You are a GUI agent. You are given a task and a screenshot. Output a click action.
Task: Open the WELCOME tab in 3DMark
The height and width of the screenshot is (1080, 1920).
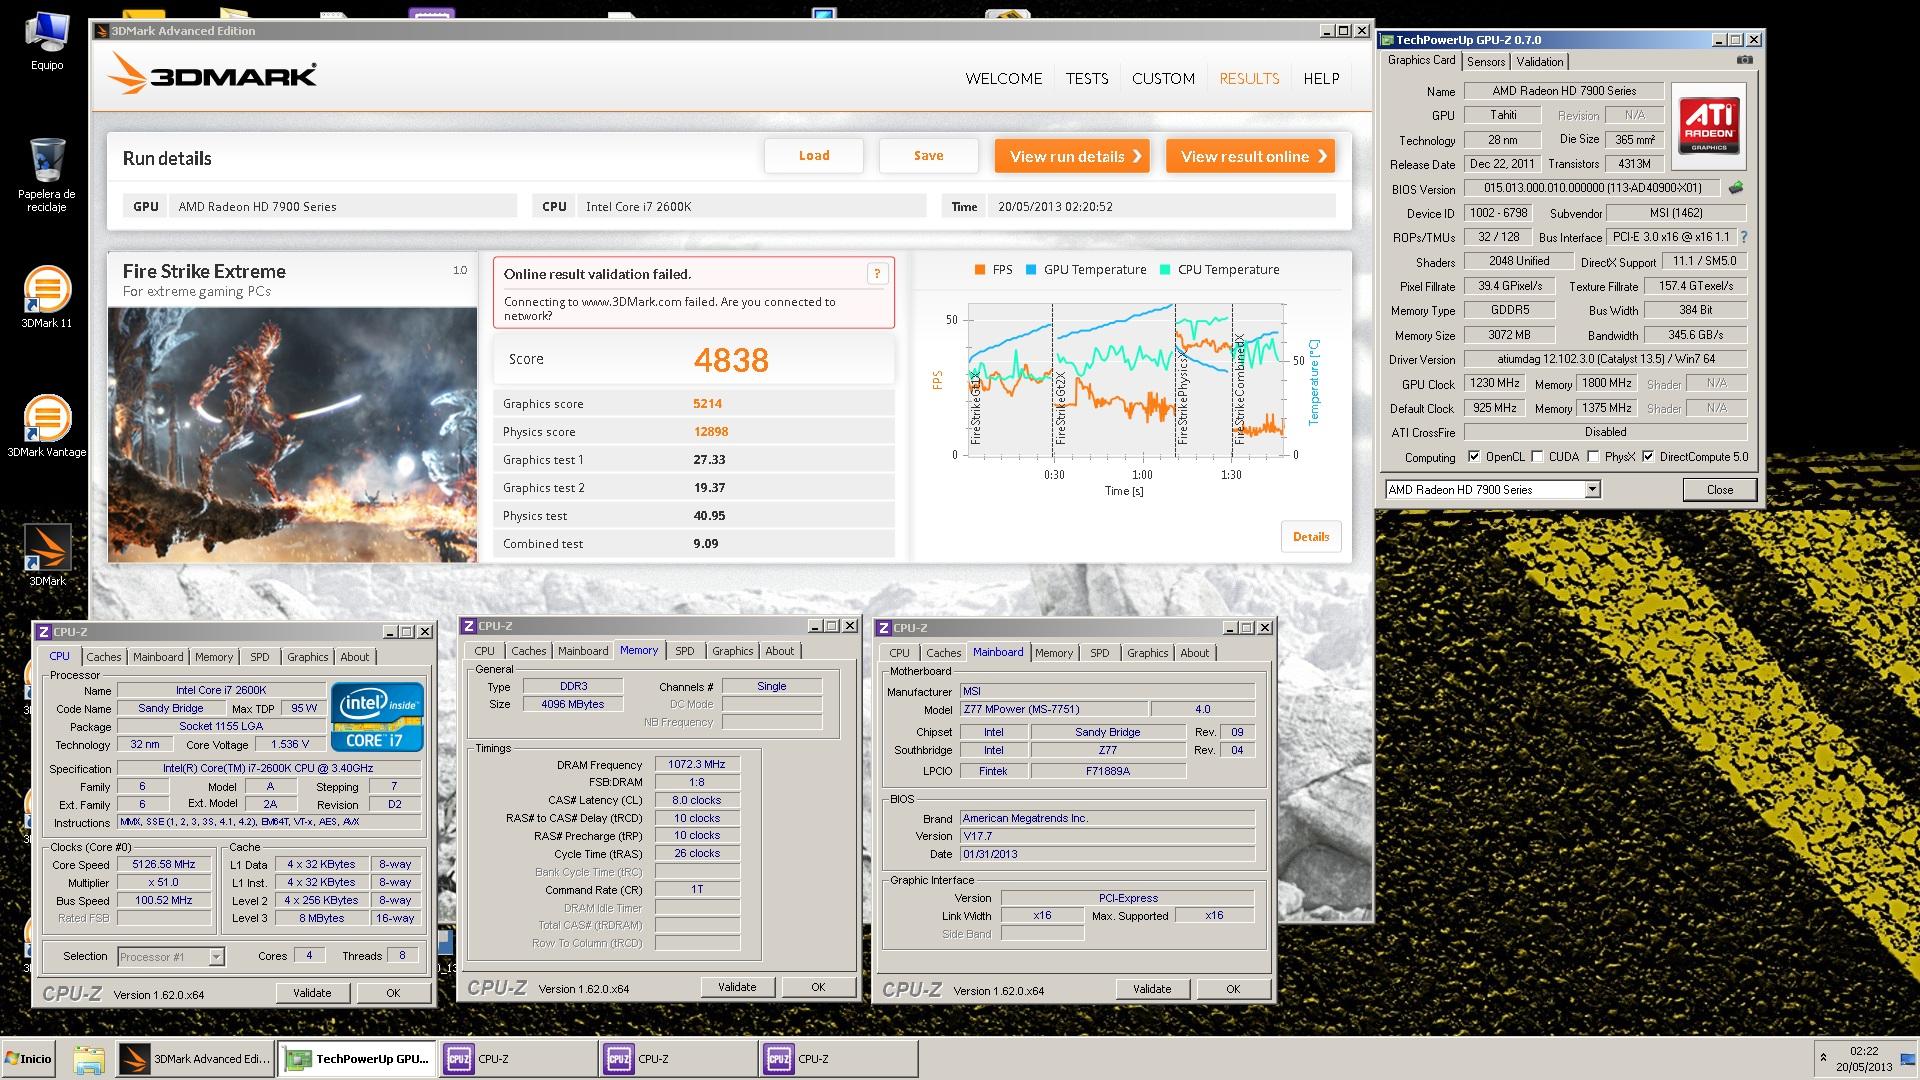pyautogui.click(x=1003, y=78)
